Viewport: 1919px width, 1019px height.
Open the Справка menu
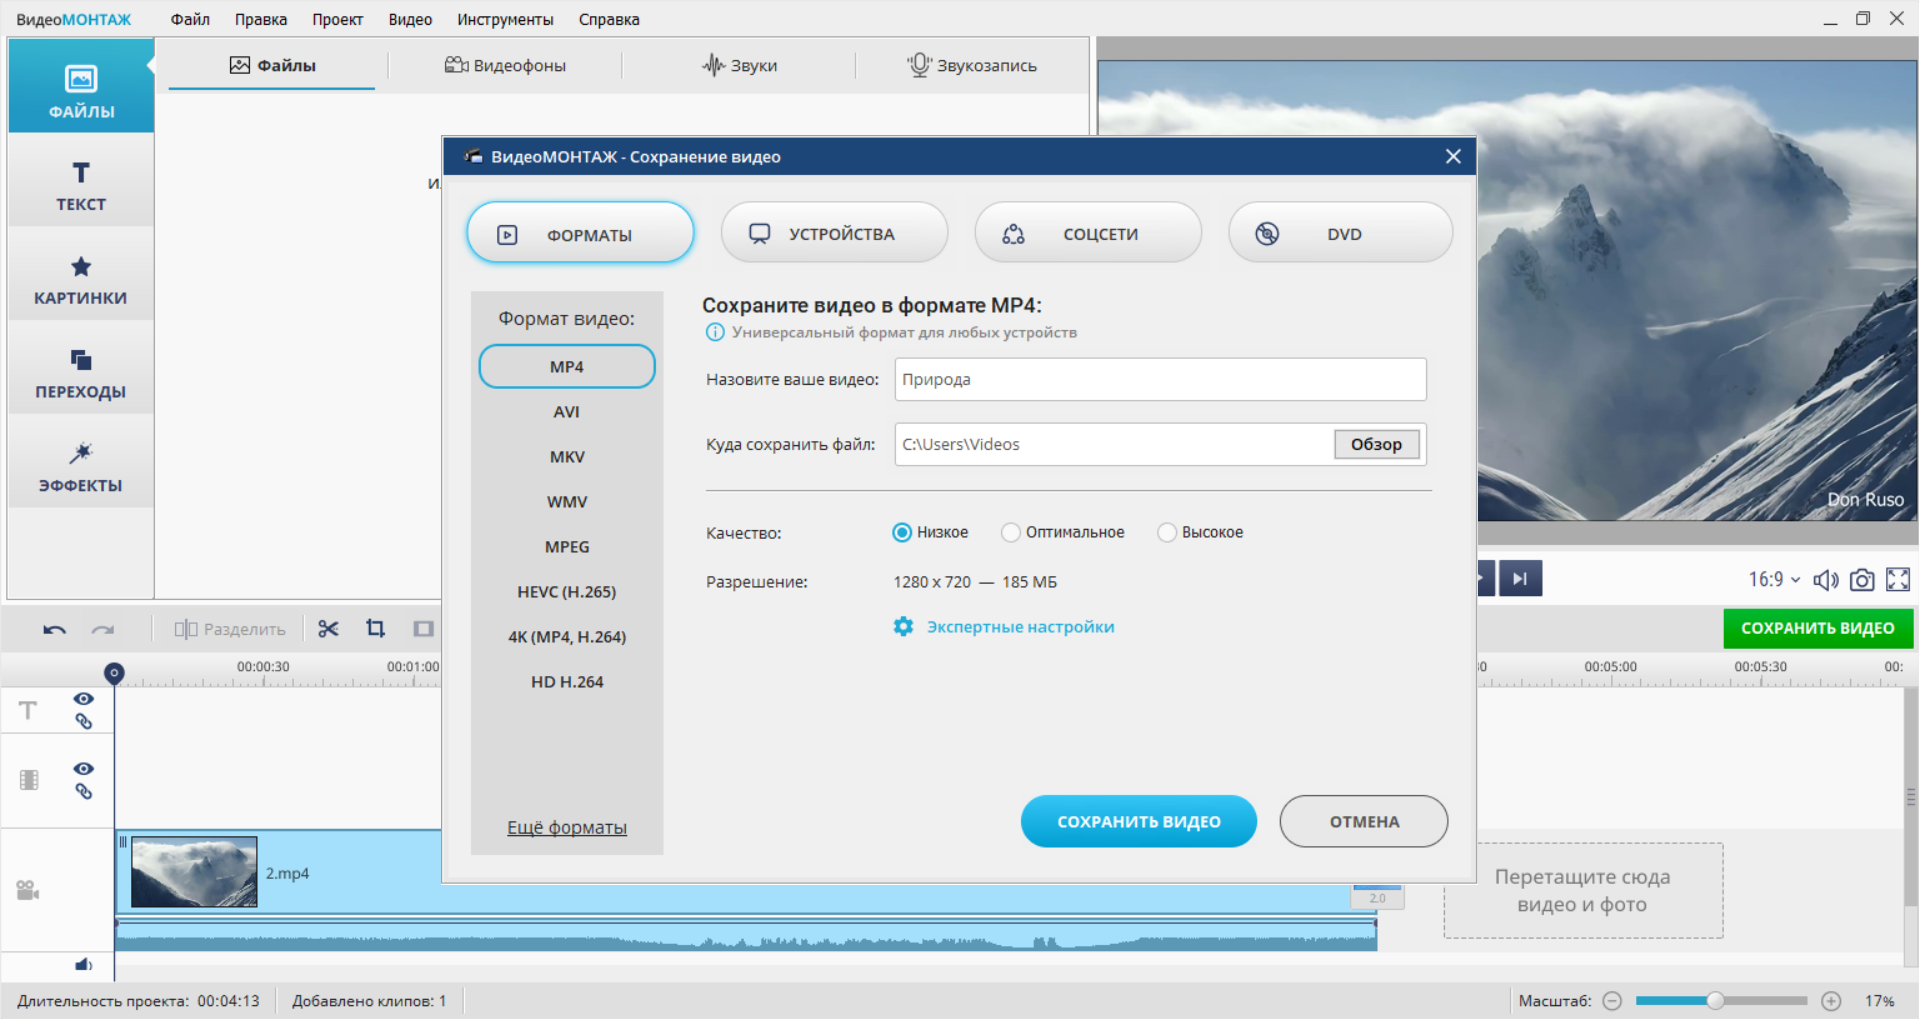click(609, 19)
